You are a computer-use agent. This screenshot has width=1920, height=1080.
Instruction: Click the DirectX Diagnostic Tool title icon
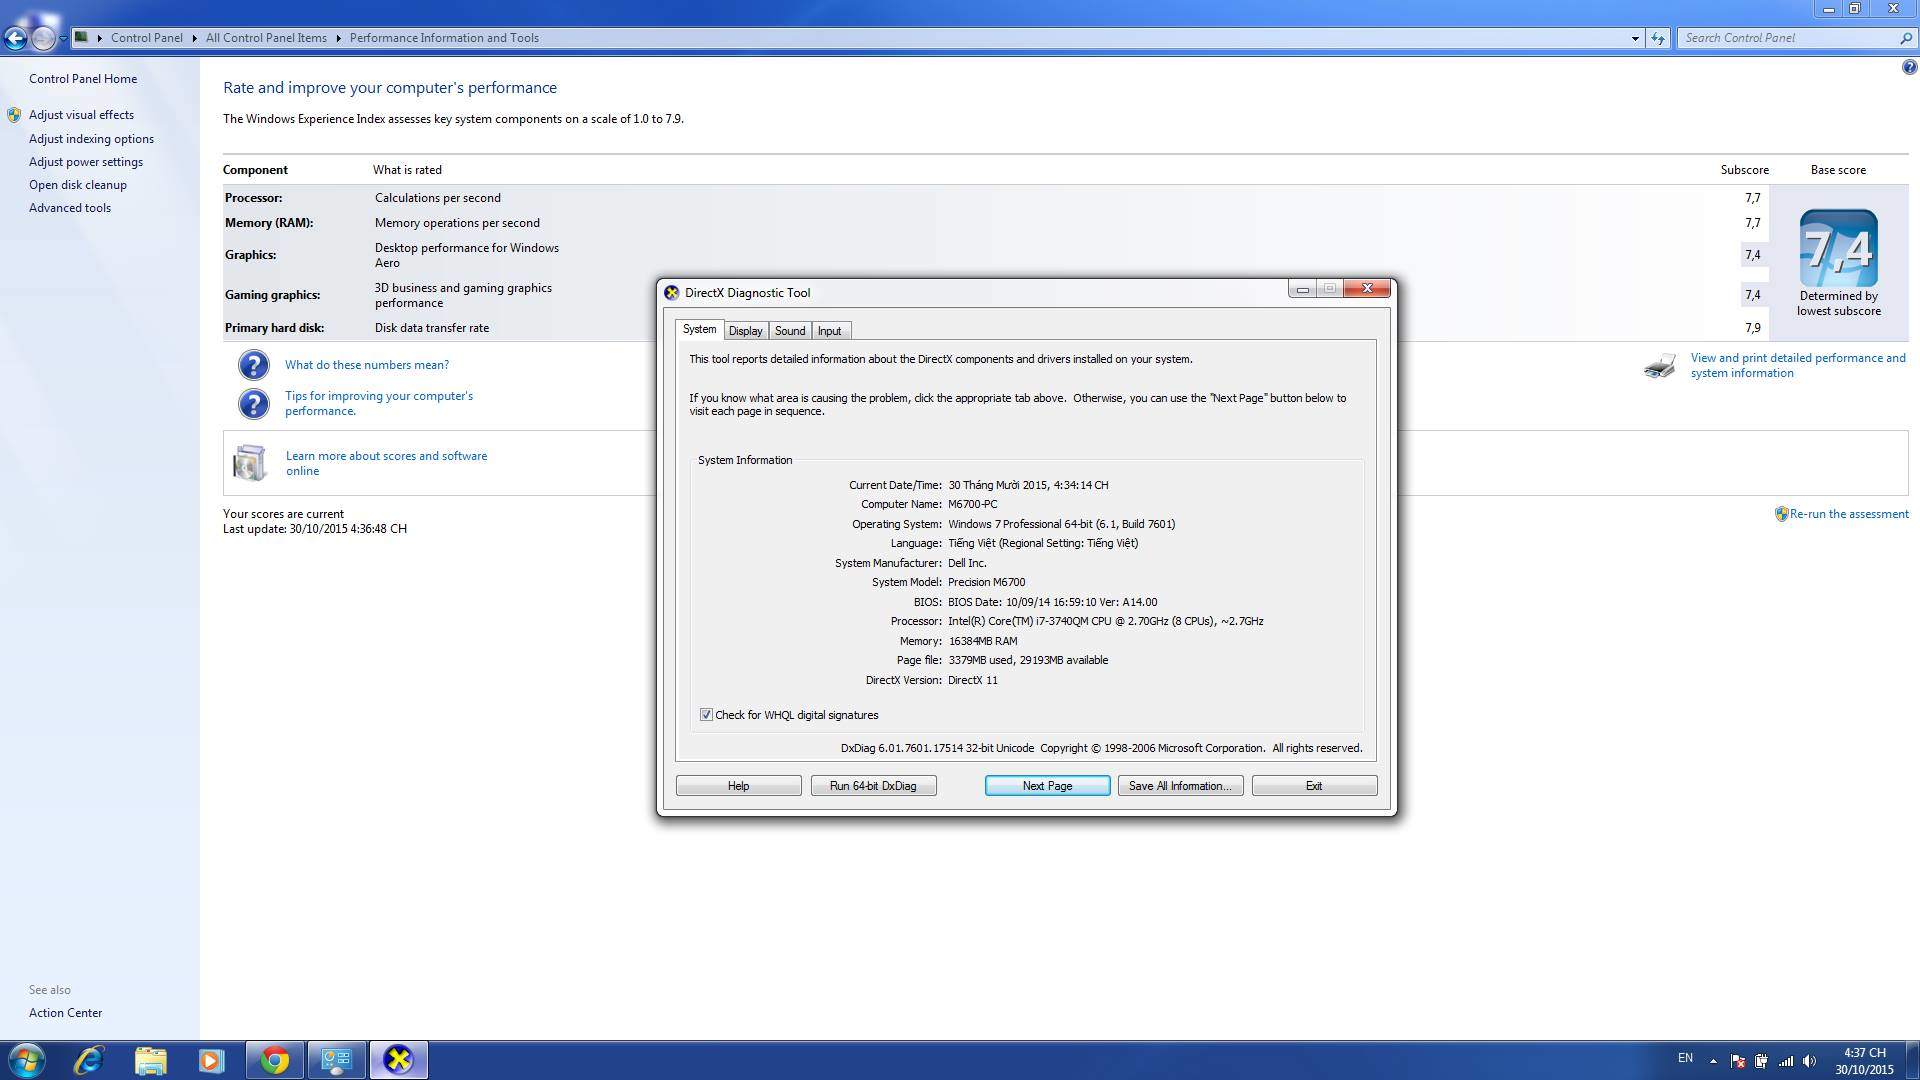pyautogui.click(x=672, y=293)
